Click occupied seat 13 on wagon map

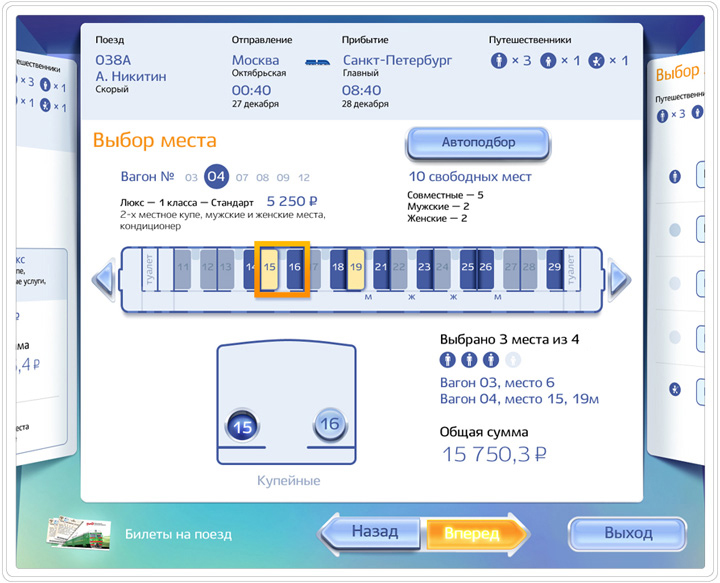225,269
